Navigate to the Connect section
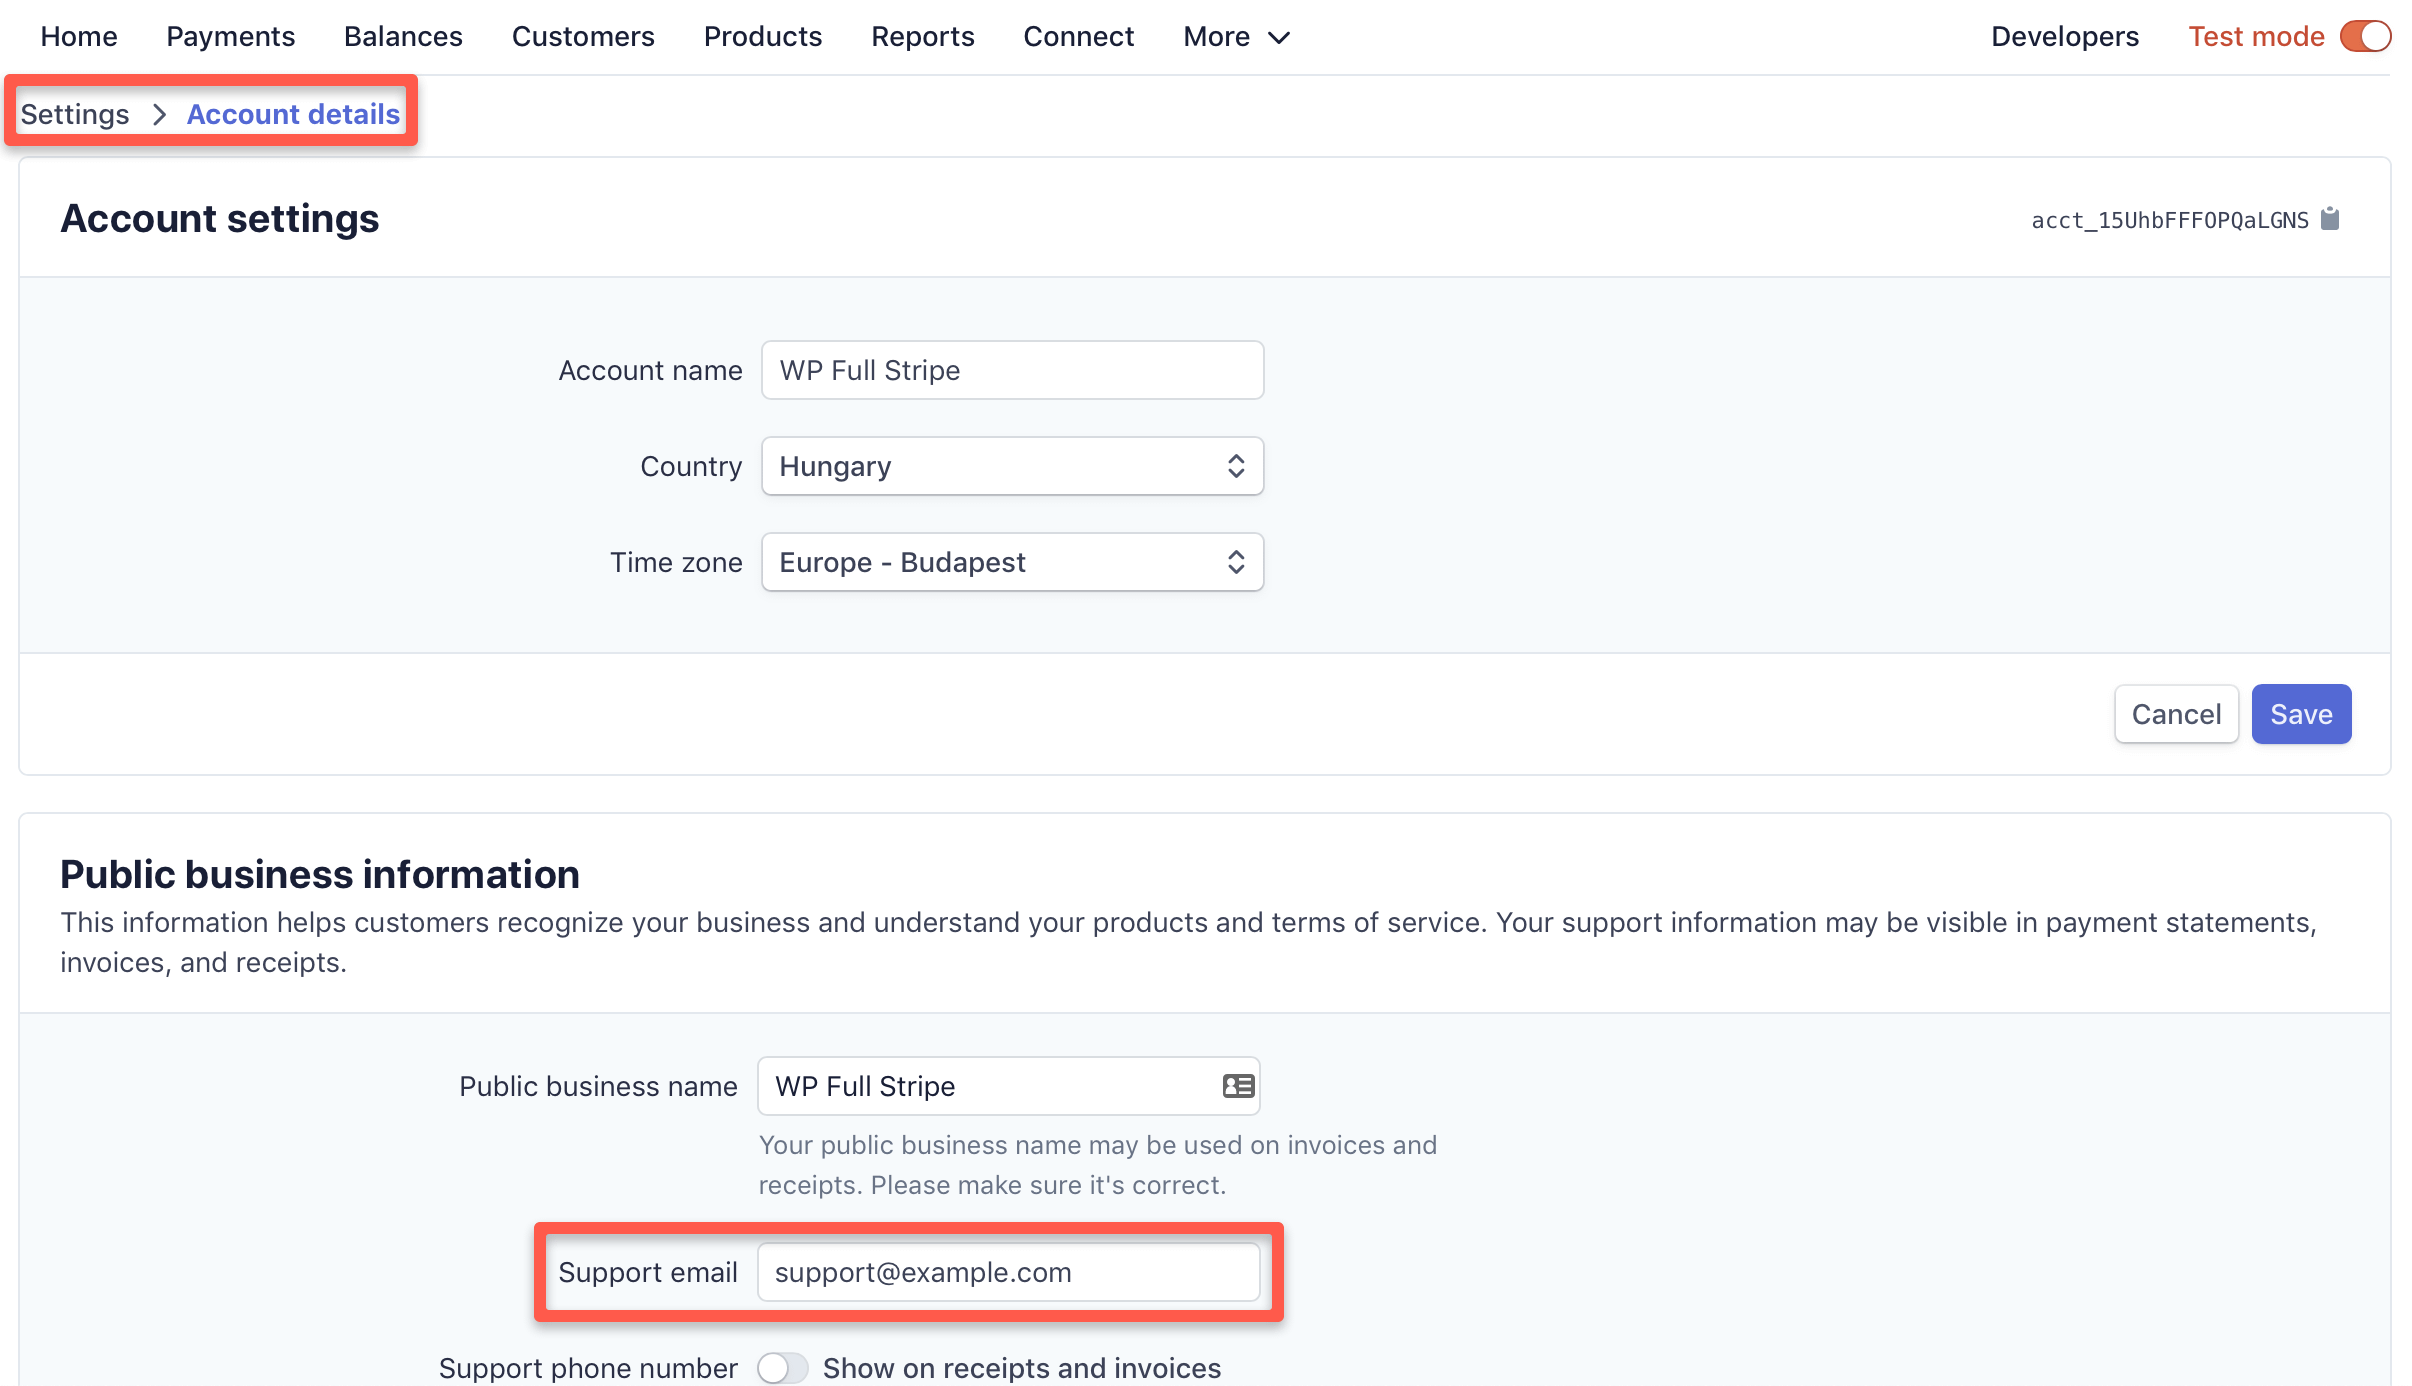The height and width of the screenshot is (1386, 2412). coord(1078,36)
